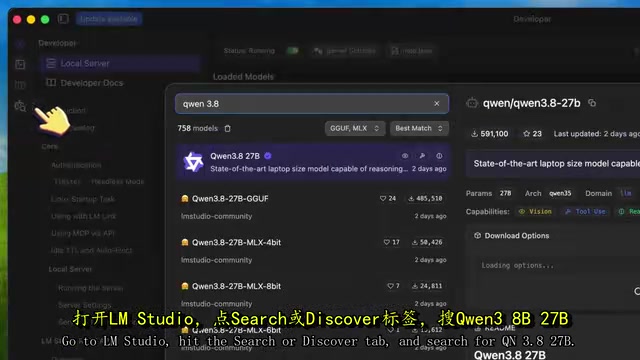Click the heart count 24 on GGUF result

(388, 198)
